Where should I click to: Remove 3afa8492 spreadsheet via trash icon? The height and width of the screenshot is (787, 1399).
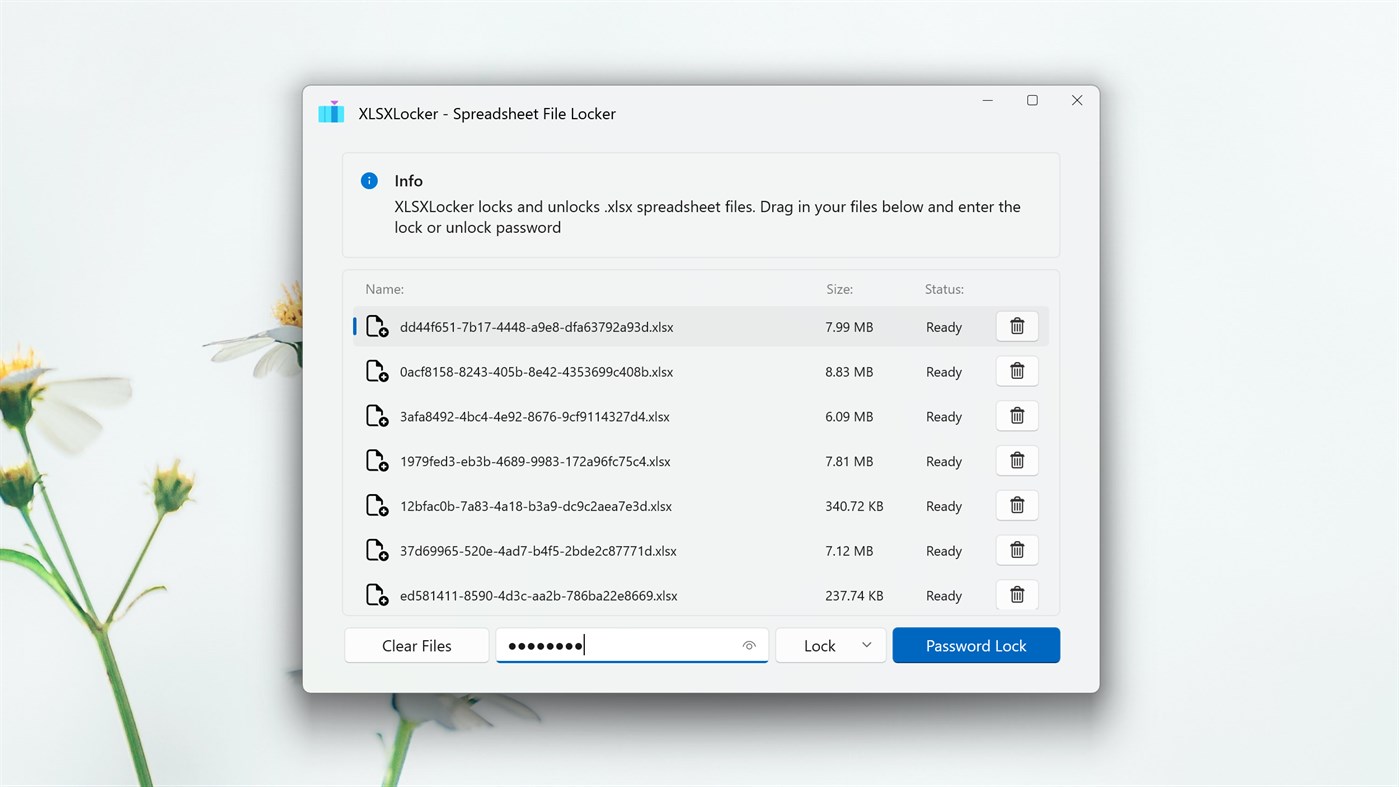coord(1016,416)
